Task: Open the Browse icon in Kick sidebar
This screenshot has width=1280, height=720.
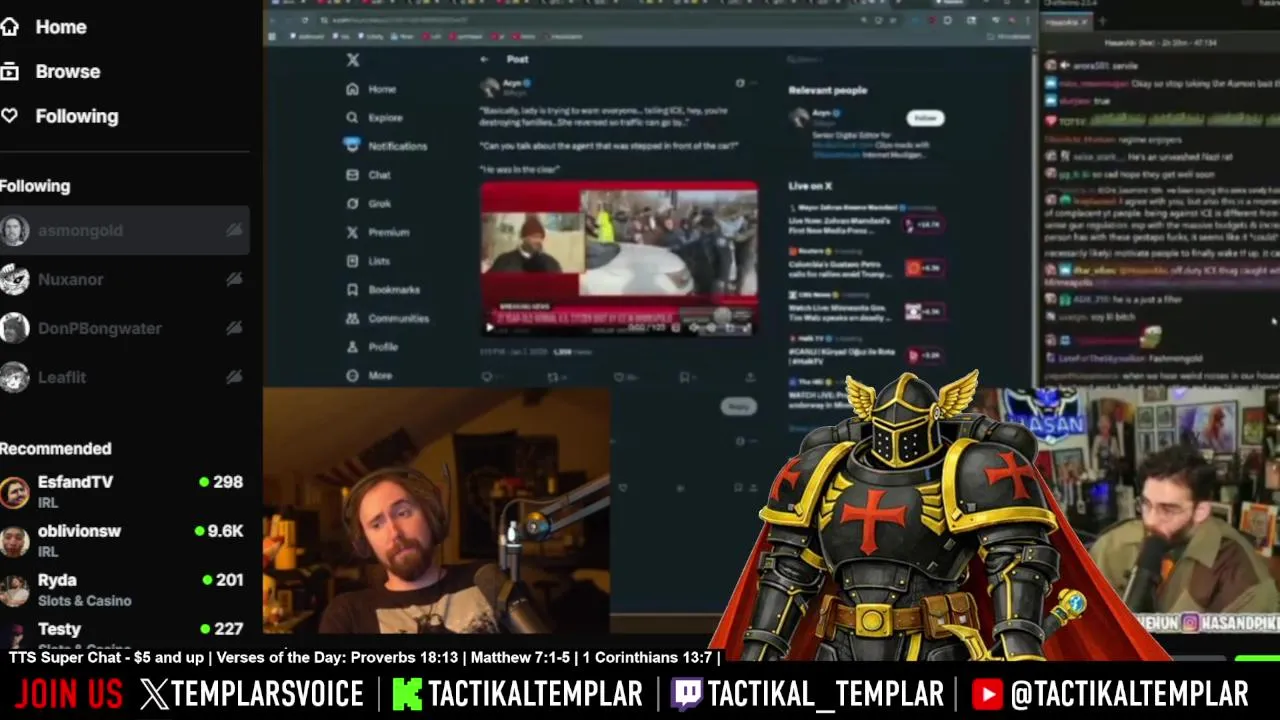Action: (x=10, y=71)
